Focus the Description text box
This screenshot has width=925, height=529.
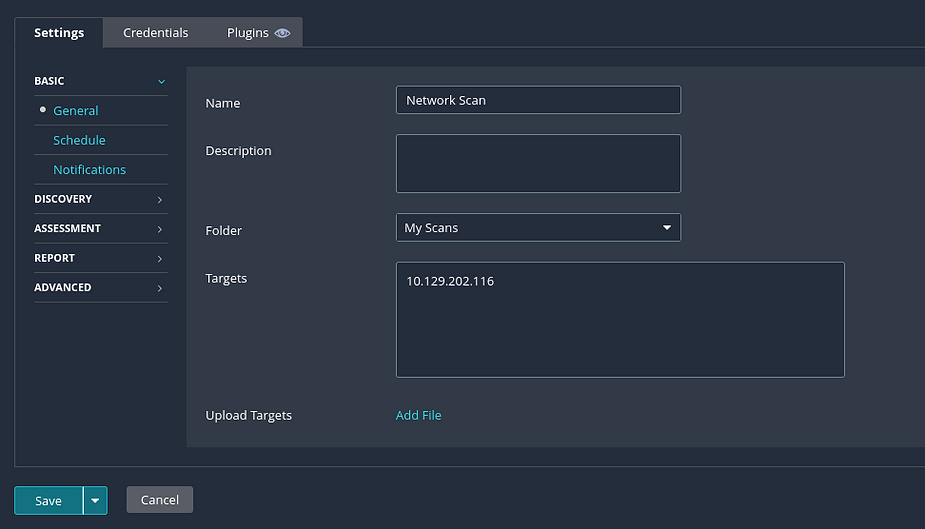coord(538,163)
